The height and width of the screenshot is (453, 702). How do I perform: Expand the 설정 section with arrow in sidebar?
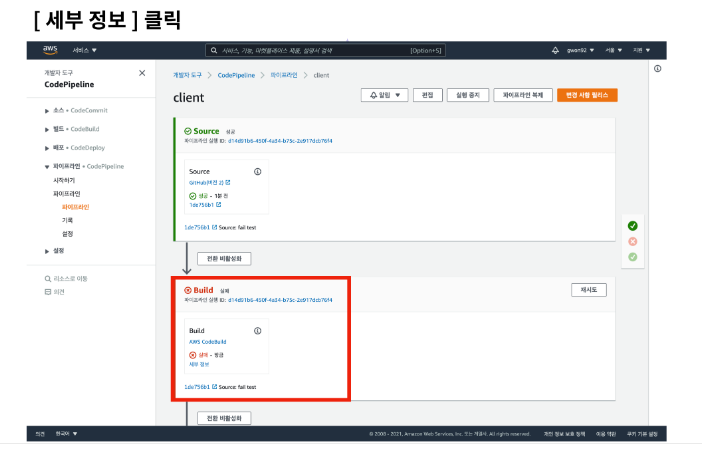click(x=47, y=251)
